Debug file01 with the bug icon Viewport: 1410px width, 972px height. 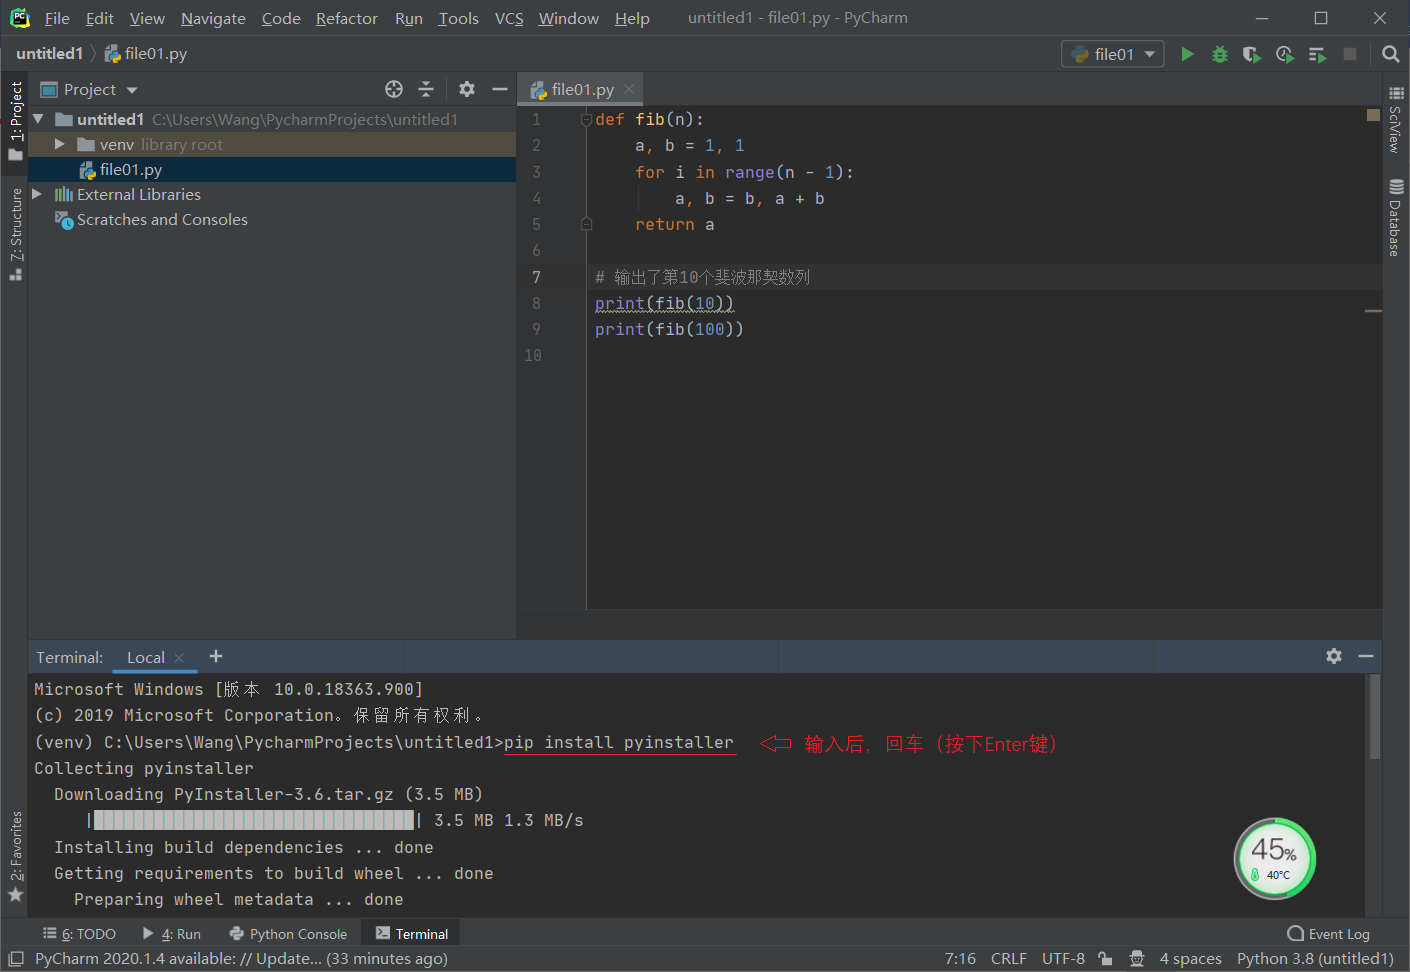pos(1219,54)
